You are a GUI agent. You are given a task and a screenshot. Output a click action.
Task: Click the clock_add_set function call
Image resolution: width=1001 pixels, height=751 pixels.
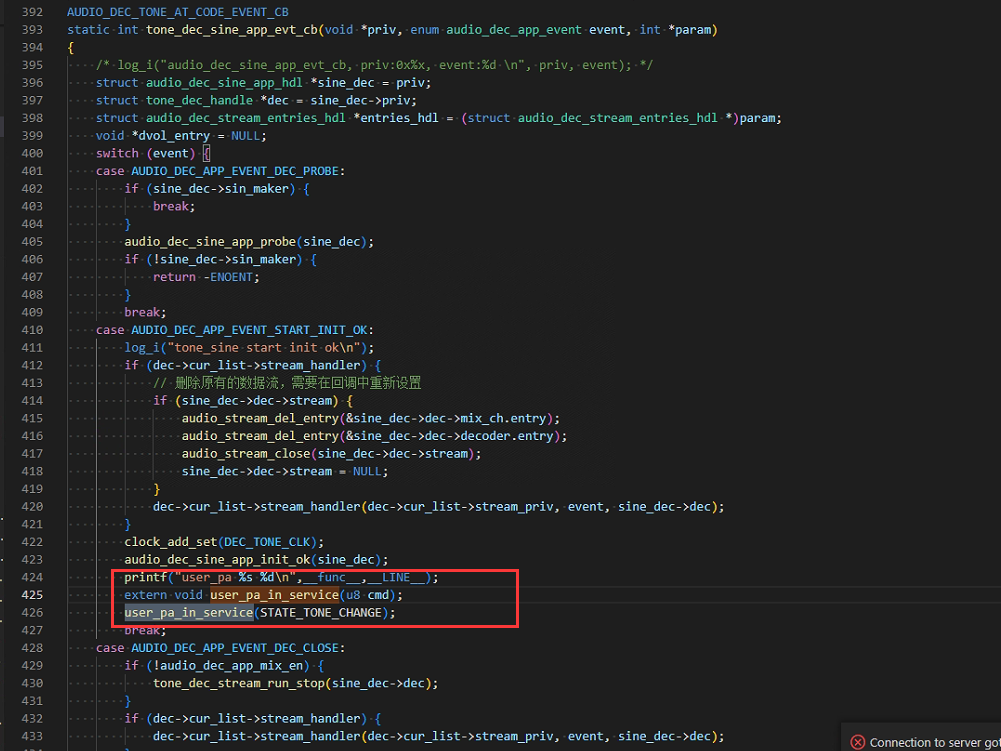(x=171, y=542)
